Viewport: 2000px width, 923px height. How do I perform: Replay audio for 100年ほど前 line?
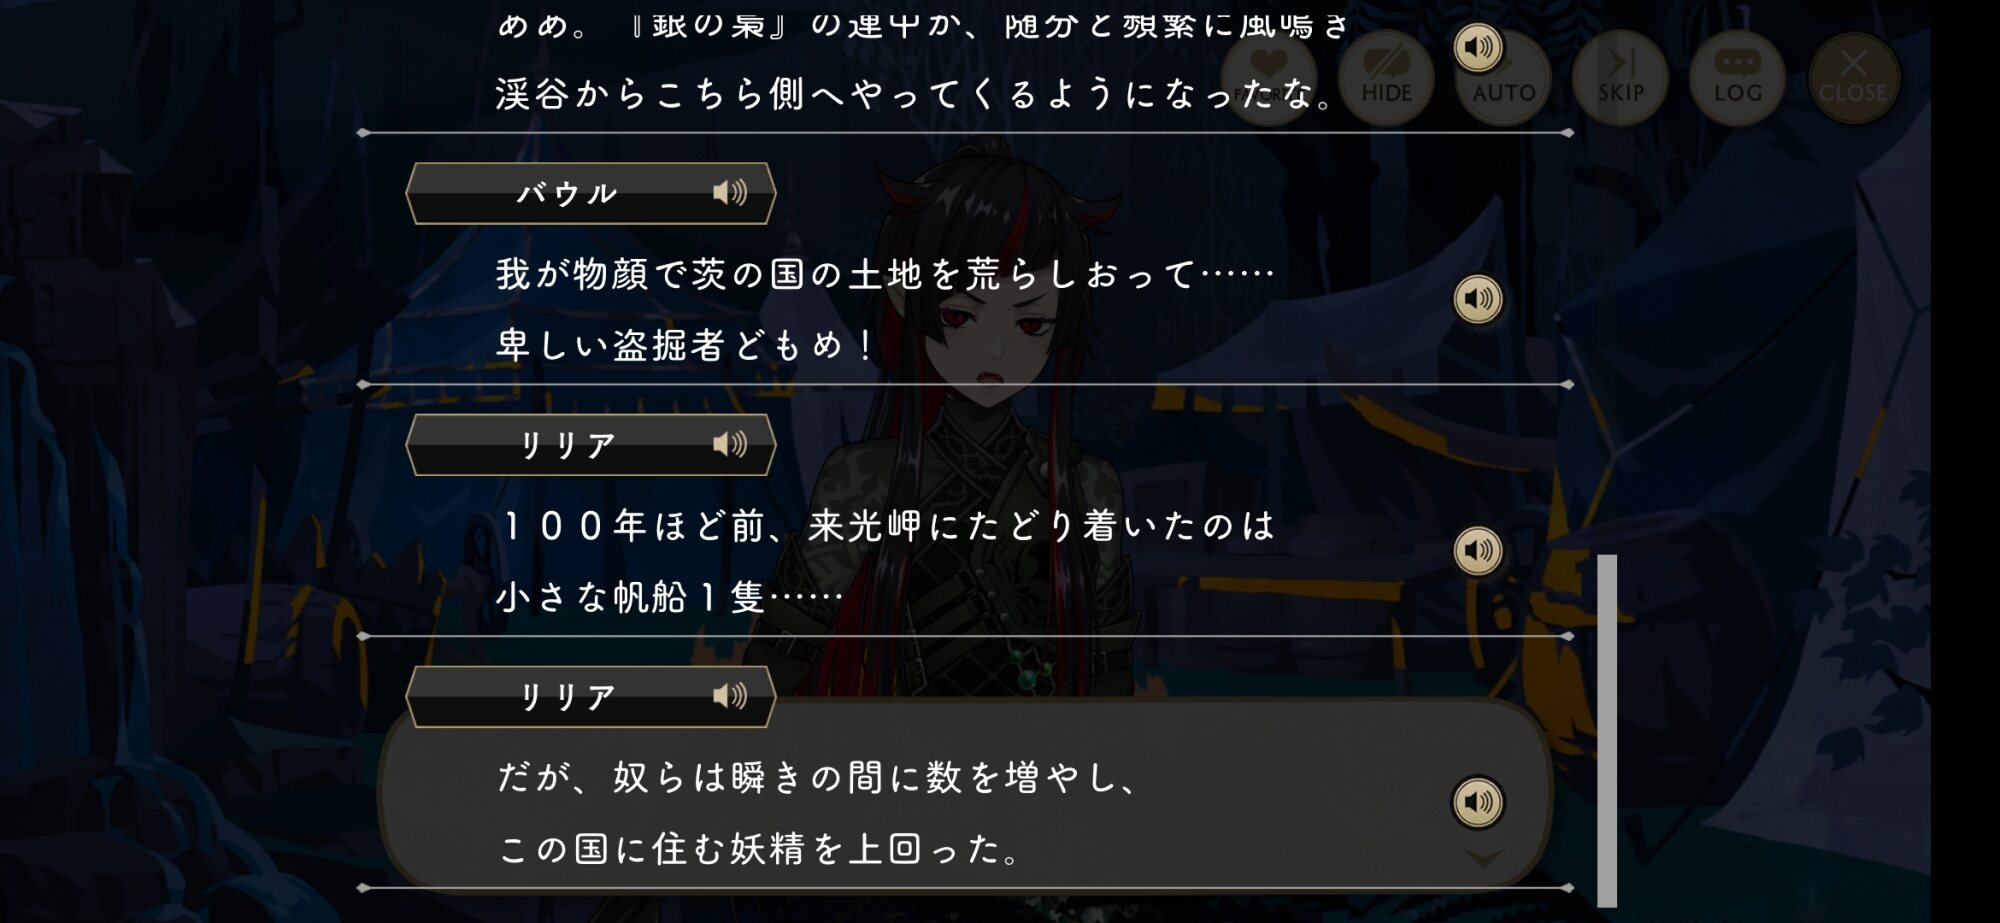1478,550
